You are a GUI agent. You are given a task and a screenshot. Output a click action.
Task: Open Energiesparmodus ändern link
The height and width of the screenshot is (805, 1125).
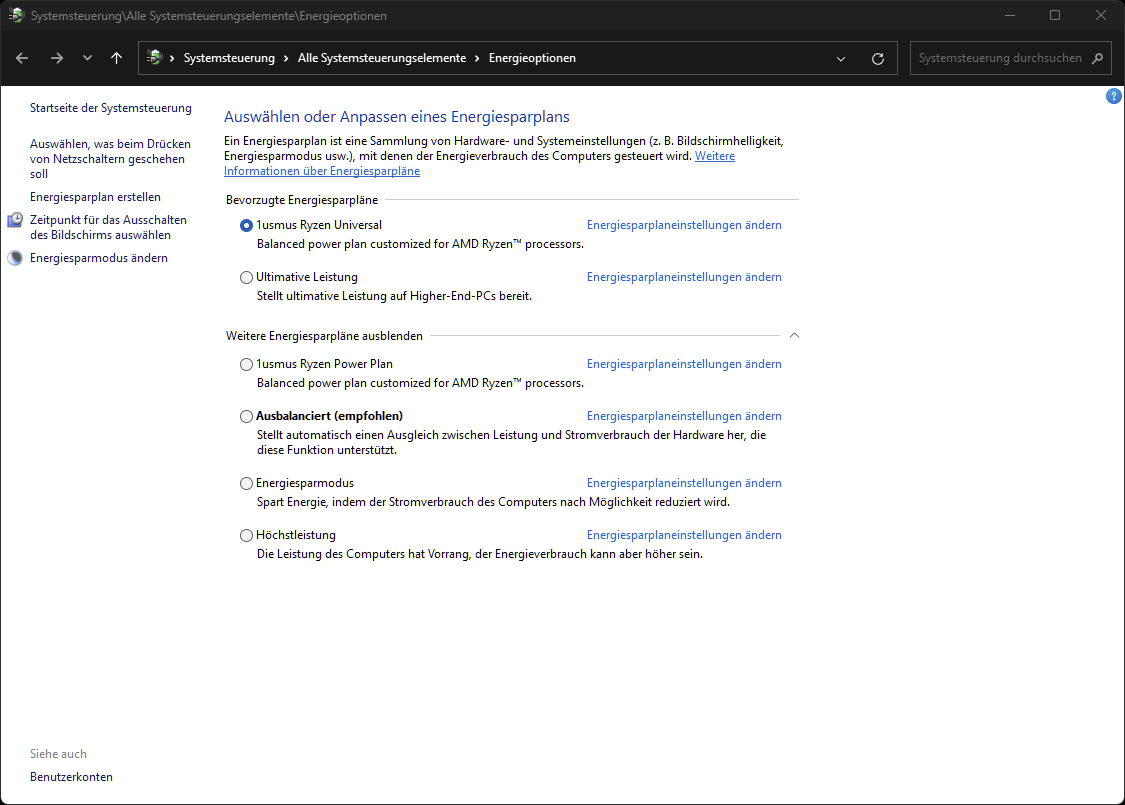[98, 258]
